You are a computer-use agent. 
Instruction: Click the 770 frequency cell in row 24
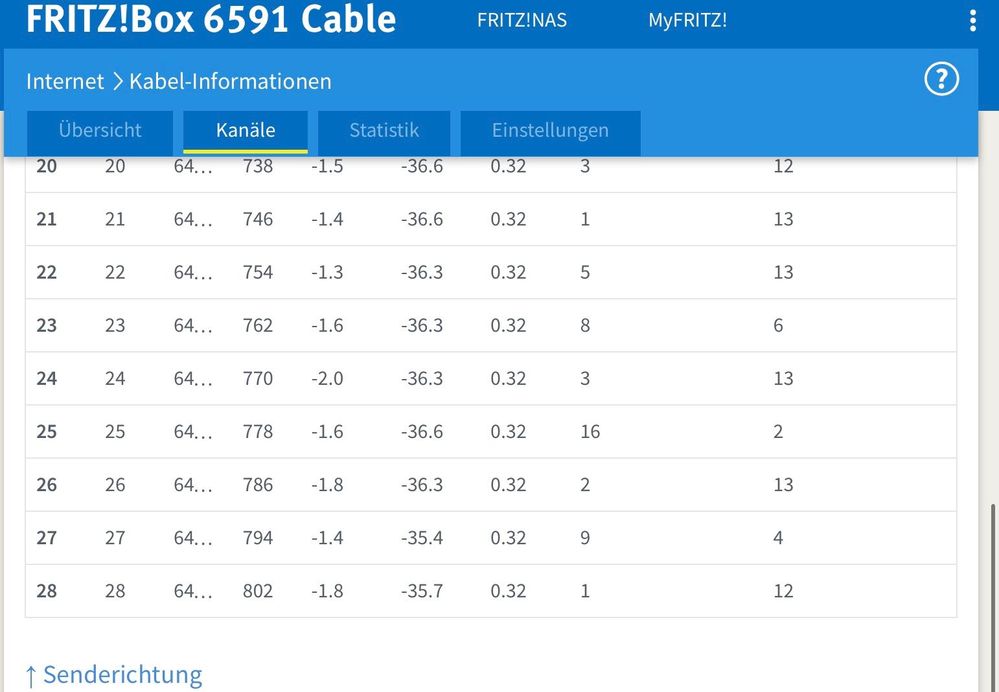[258, 379]
